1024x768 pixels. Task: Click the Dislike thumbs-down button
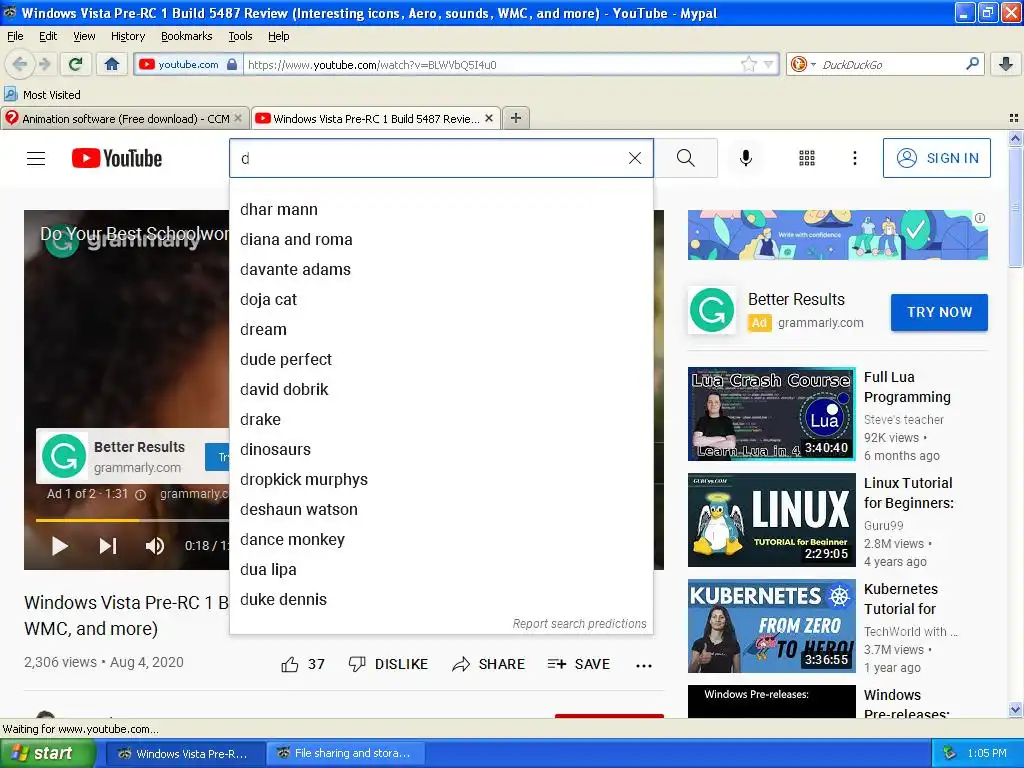(x=388, y=664)
